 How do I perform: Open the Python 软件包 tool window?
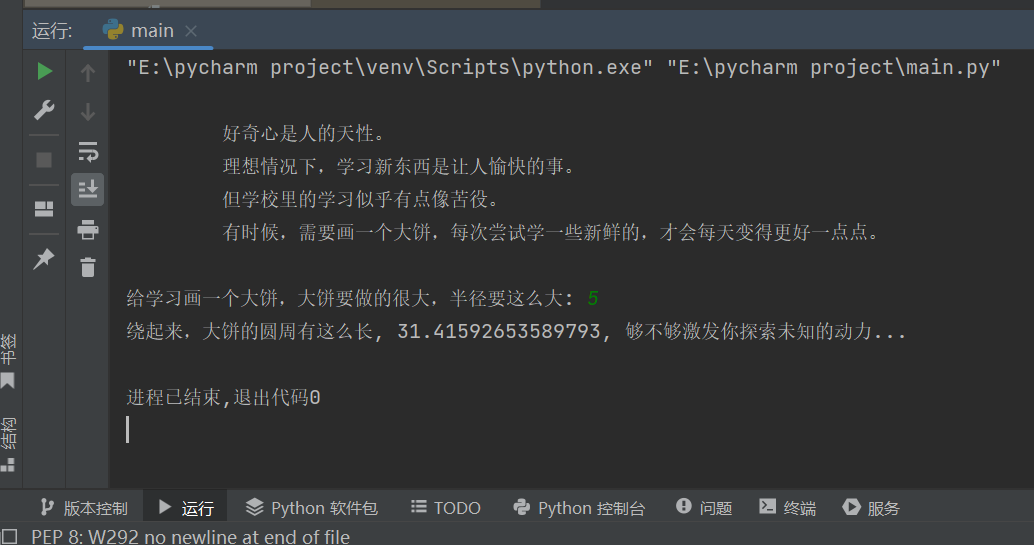point(311,508)
